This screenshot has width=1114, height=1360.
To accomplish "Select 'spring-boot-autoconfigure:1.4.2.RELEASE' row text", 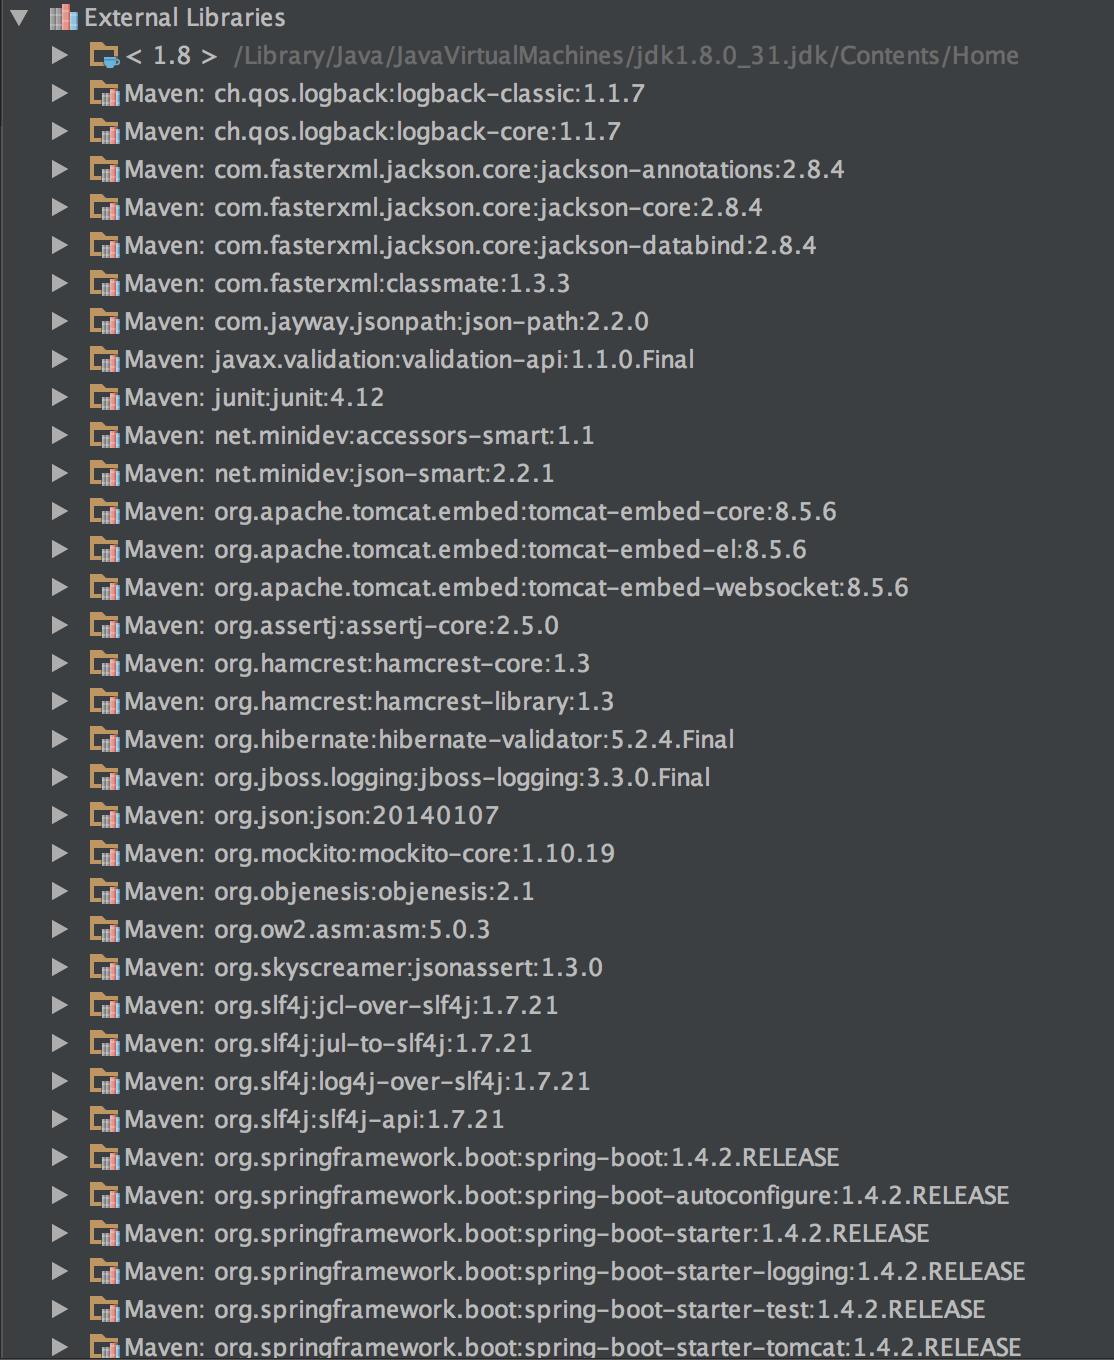I will pos(566,1196).
